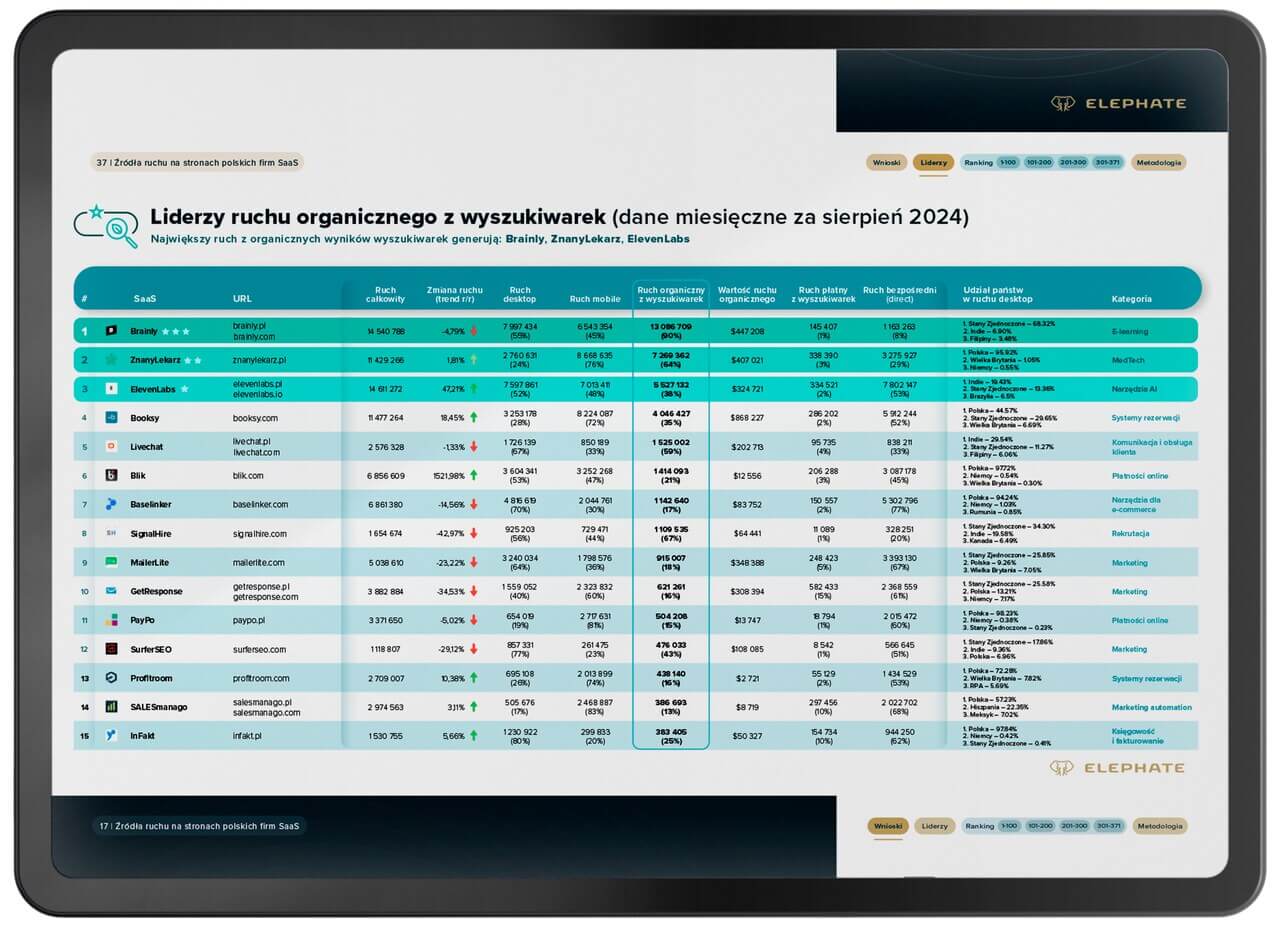Open ranking range 101-200 on page 17
The width and height of the screenshot is (1280, 940).
point(1040,826)
